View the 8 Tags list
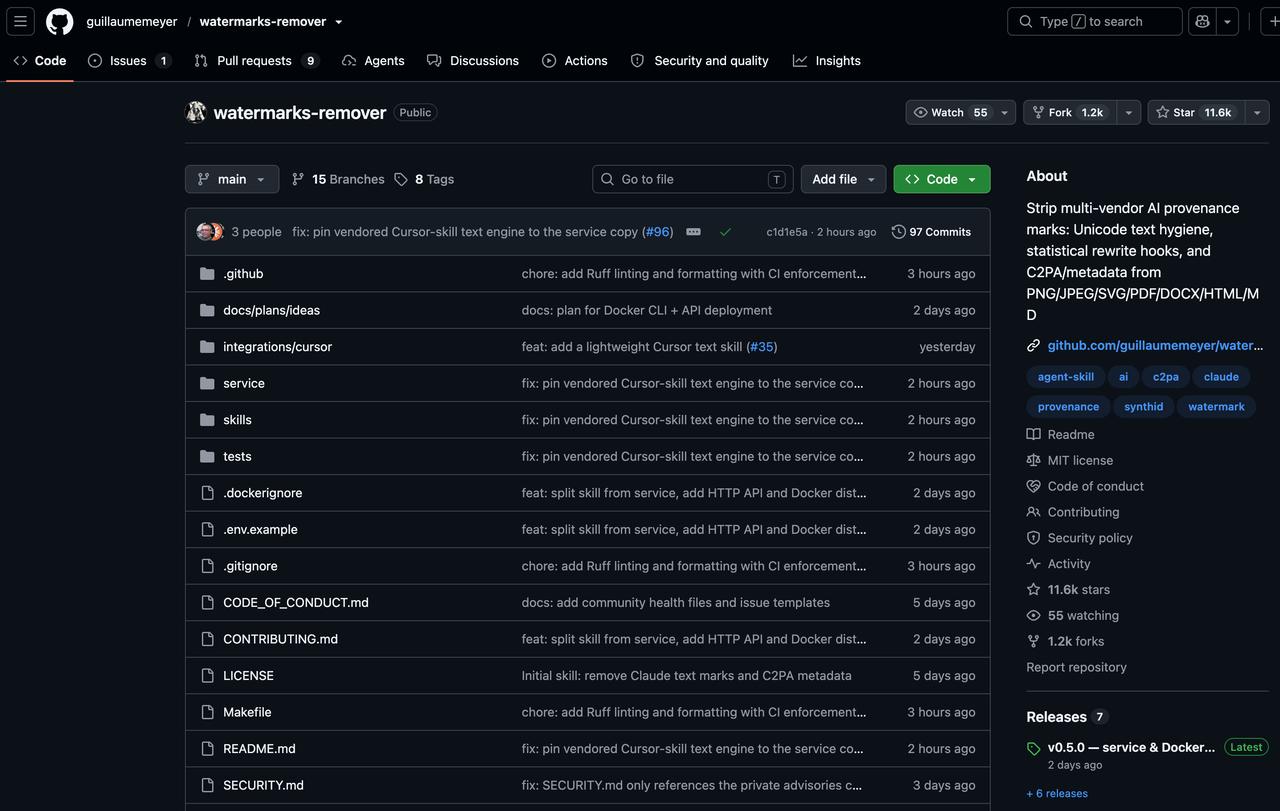1280x811 pixels. 424,179
